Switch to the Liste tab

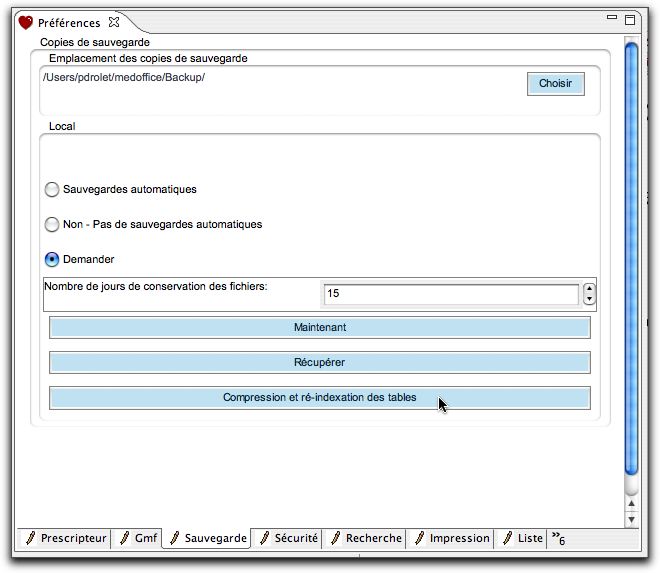click(522, 538)
